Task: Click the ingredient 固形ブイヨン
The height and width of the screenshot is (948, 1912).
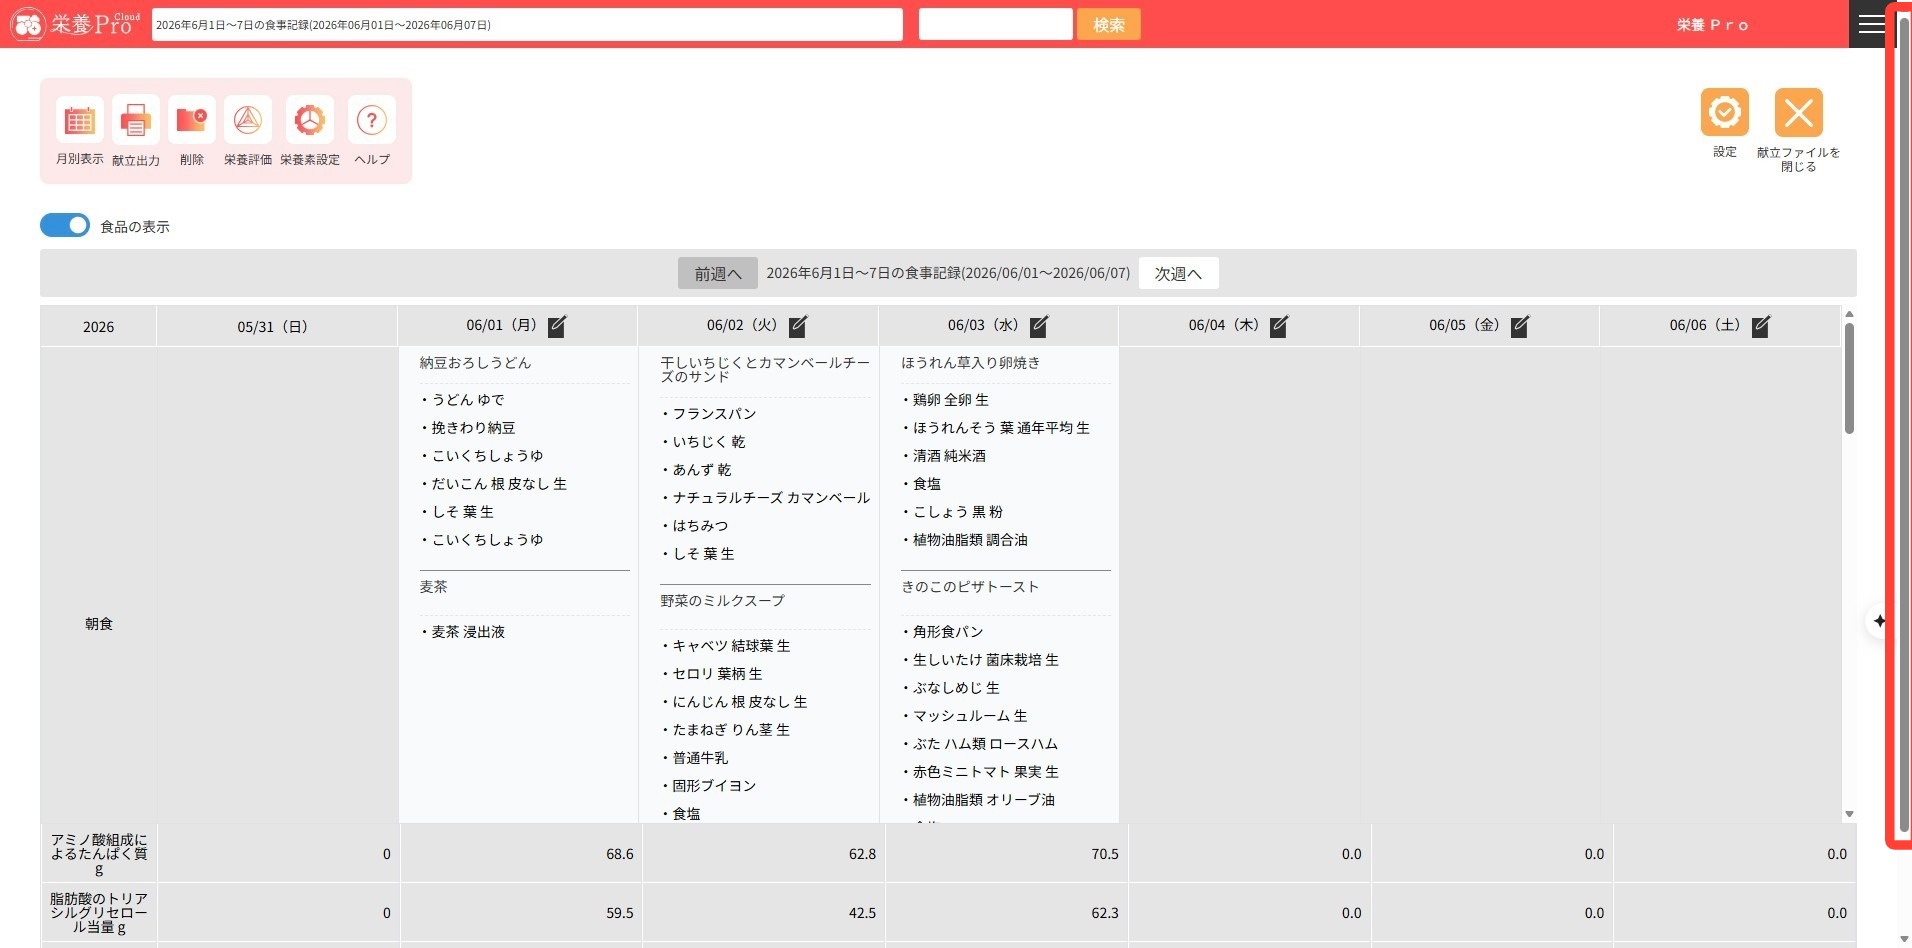Action: (x=714, y=786)
